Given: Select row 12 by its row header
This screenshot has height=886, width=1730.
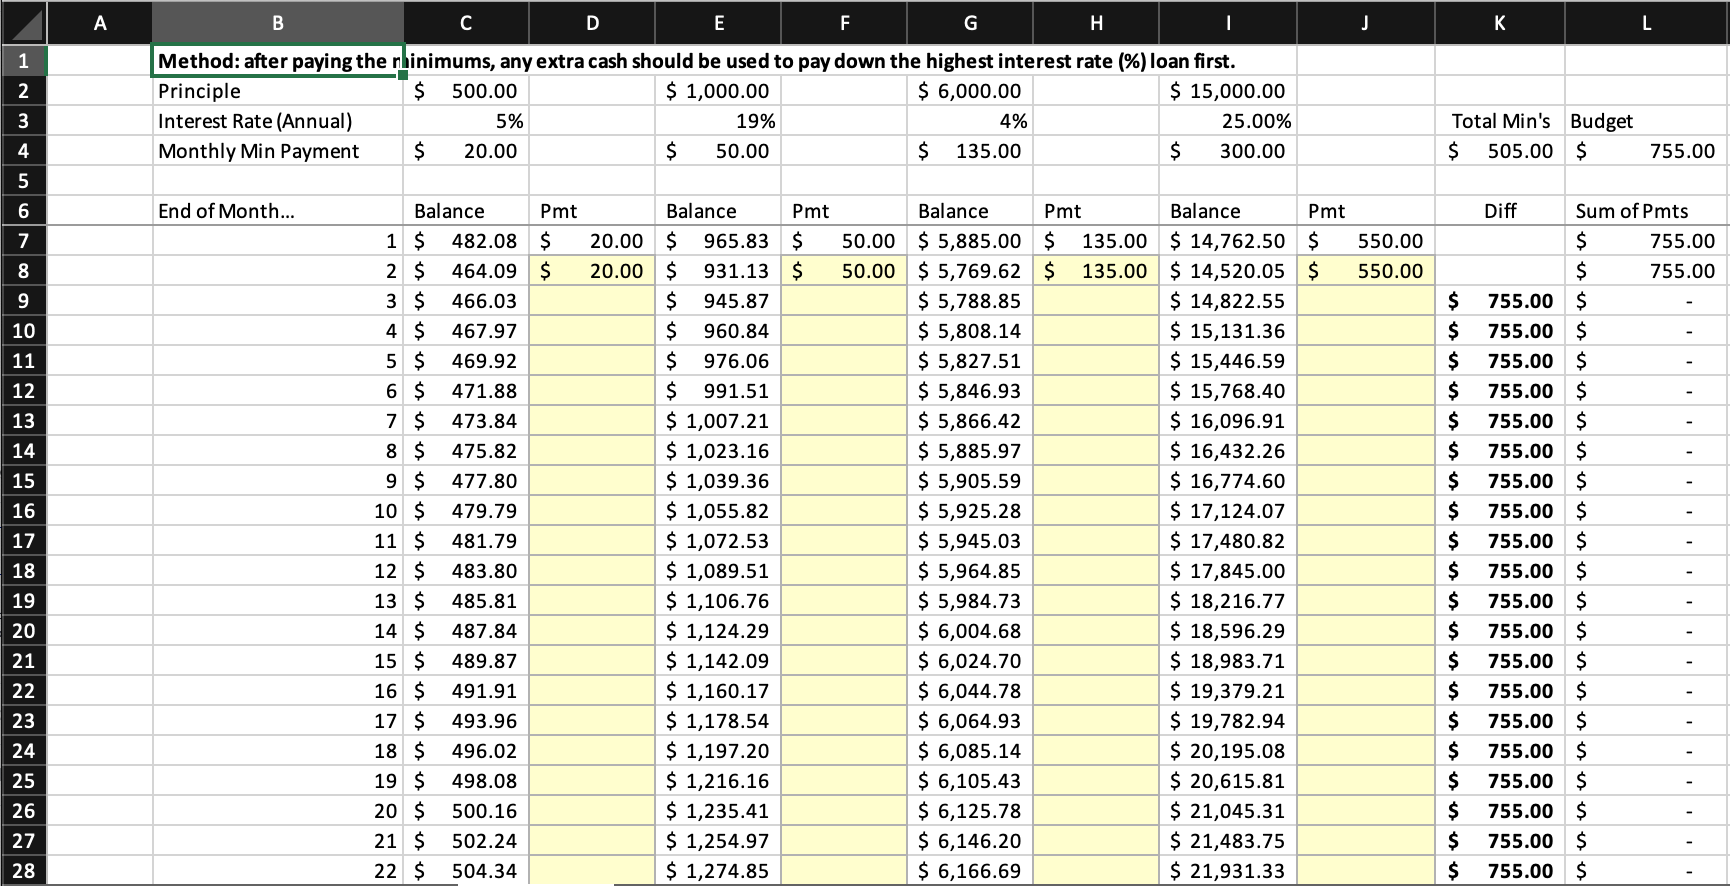Looking at the screenshot, I should tap(23, 391).
